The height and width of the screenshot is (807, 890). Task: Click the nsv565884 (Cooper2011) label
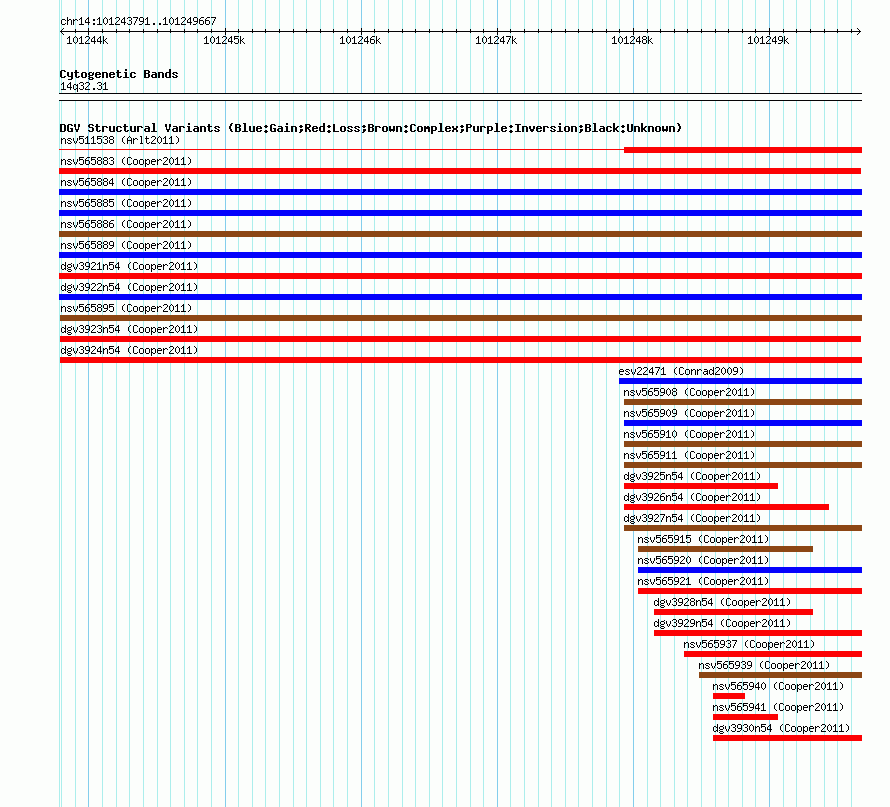pyautogui.click(x=126, y=182)
